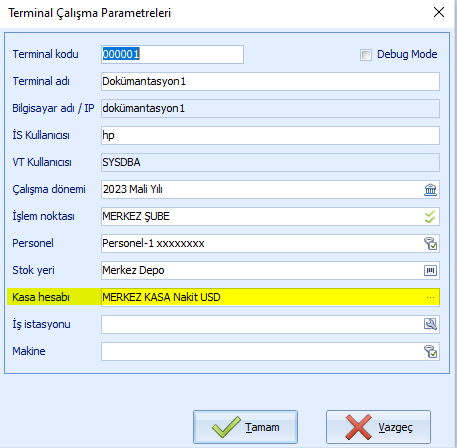Click the İş istasyonu label

point(41,324)
